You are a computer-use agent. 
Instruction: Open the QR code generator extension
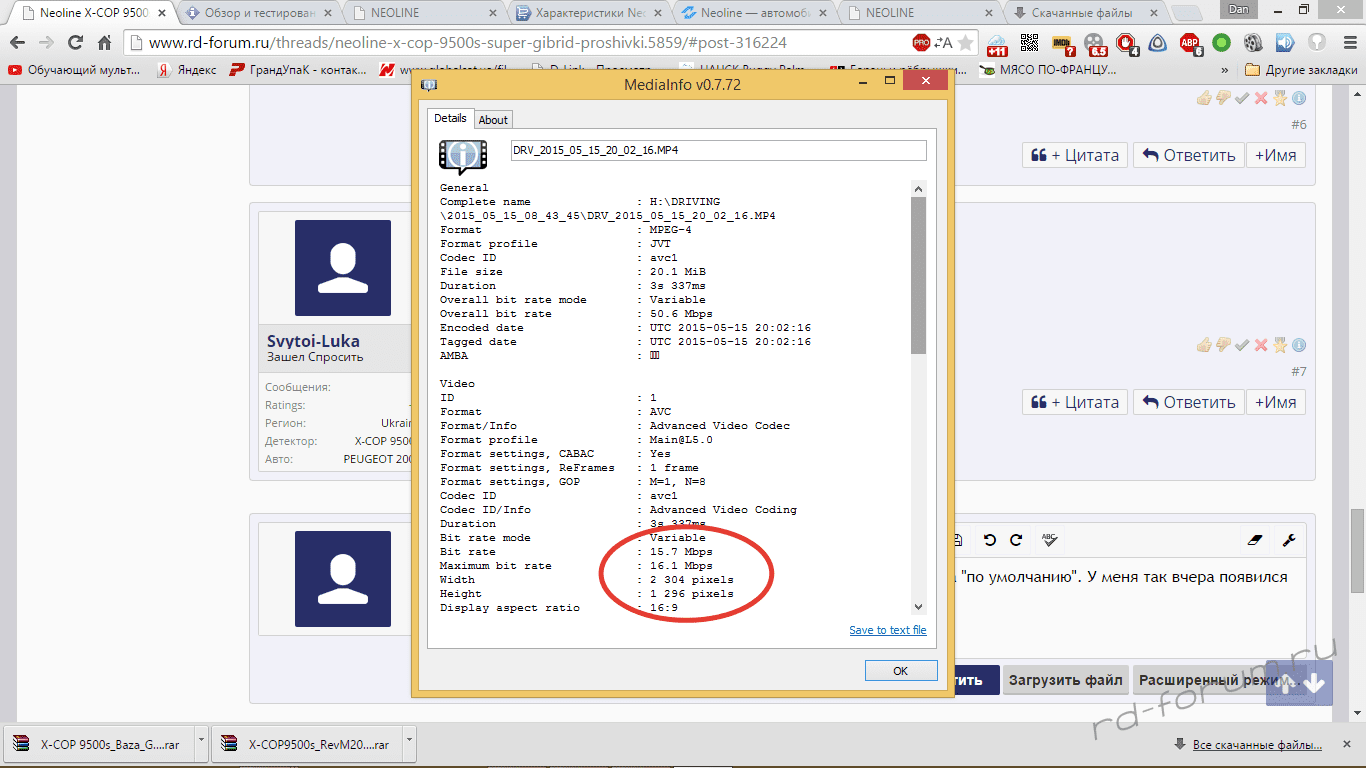[x=1031, y=43]
